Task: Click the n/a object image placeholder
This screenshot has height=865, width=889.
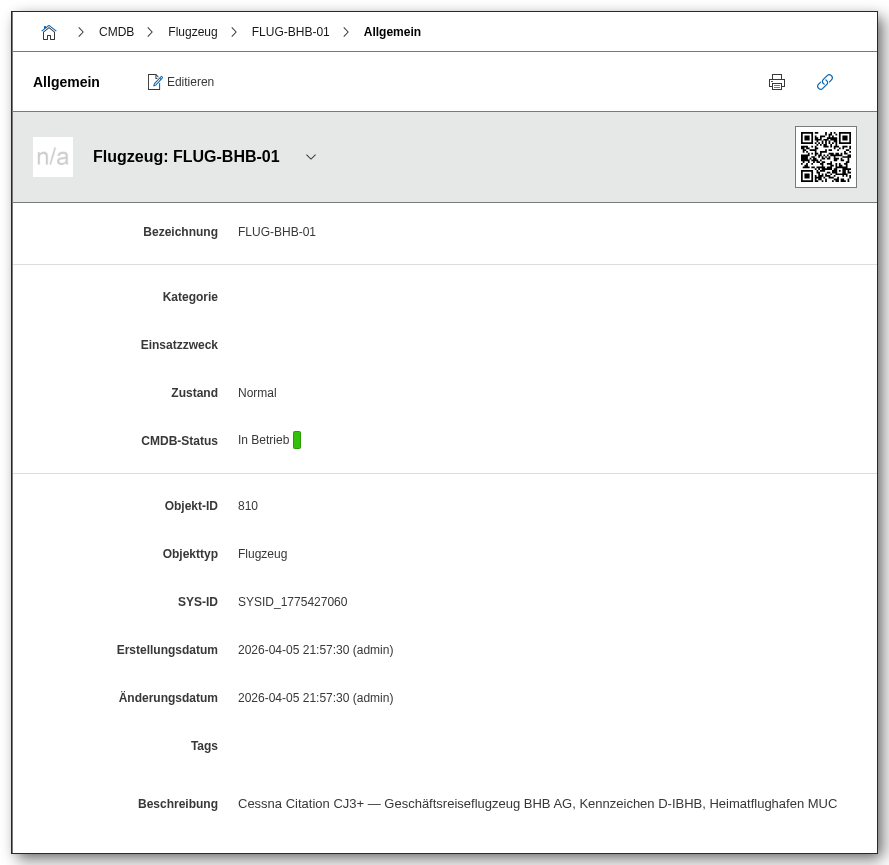Action: point(53,157)
